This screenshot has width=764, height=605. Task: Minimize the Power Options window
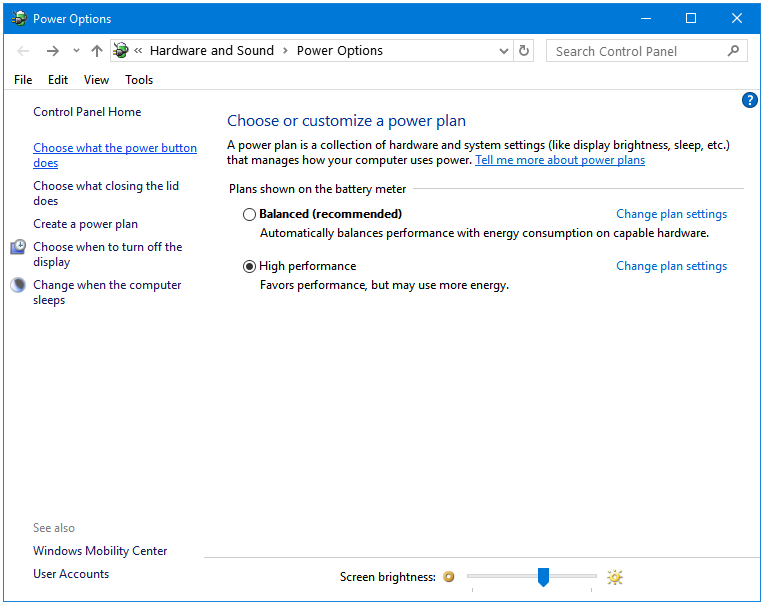[x=646, y=19]
